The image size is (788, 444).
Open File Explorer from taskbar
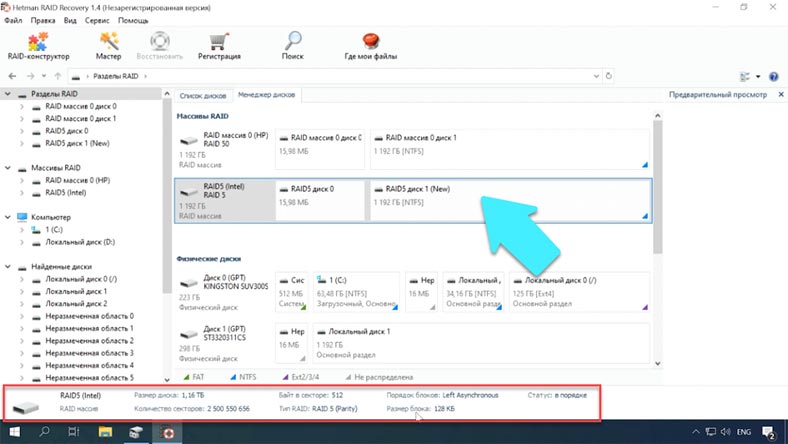(105, 431)
